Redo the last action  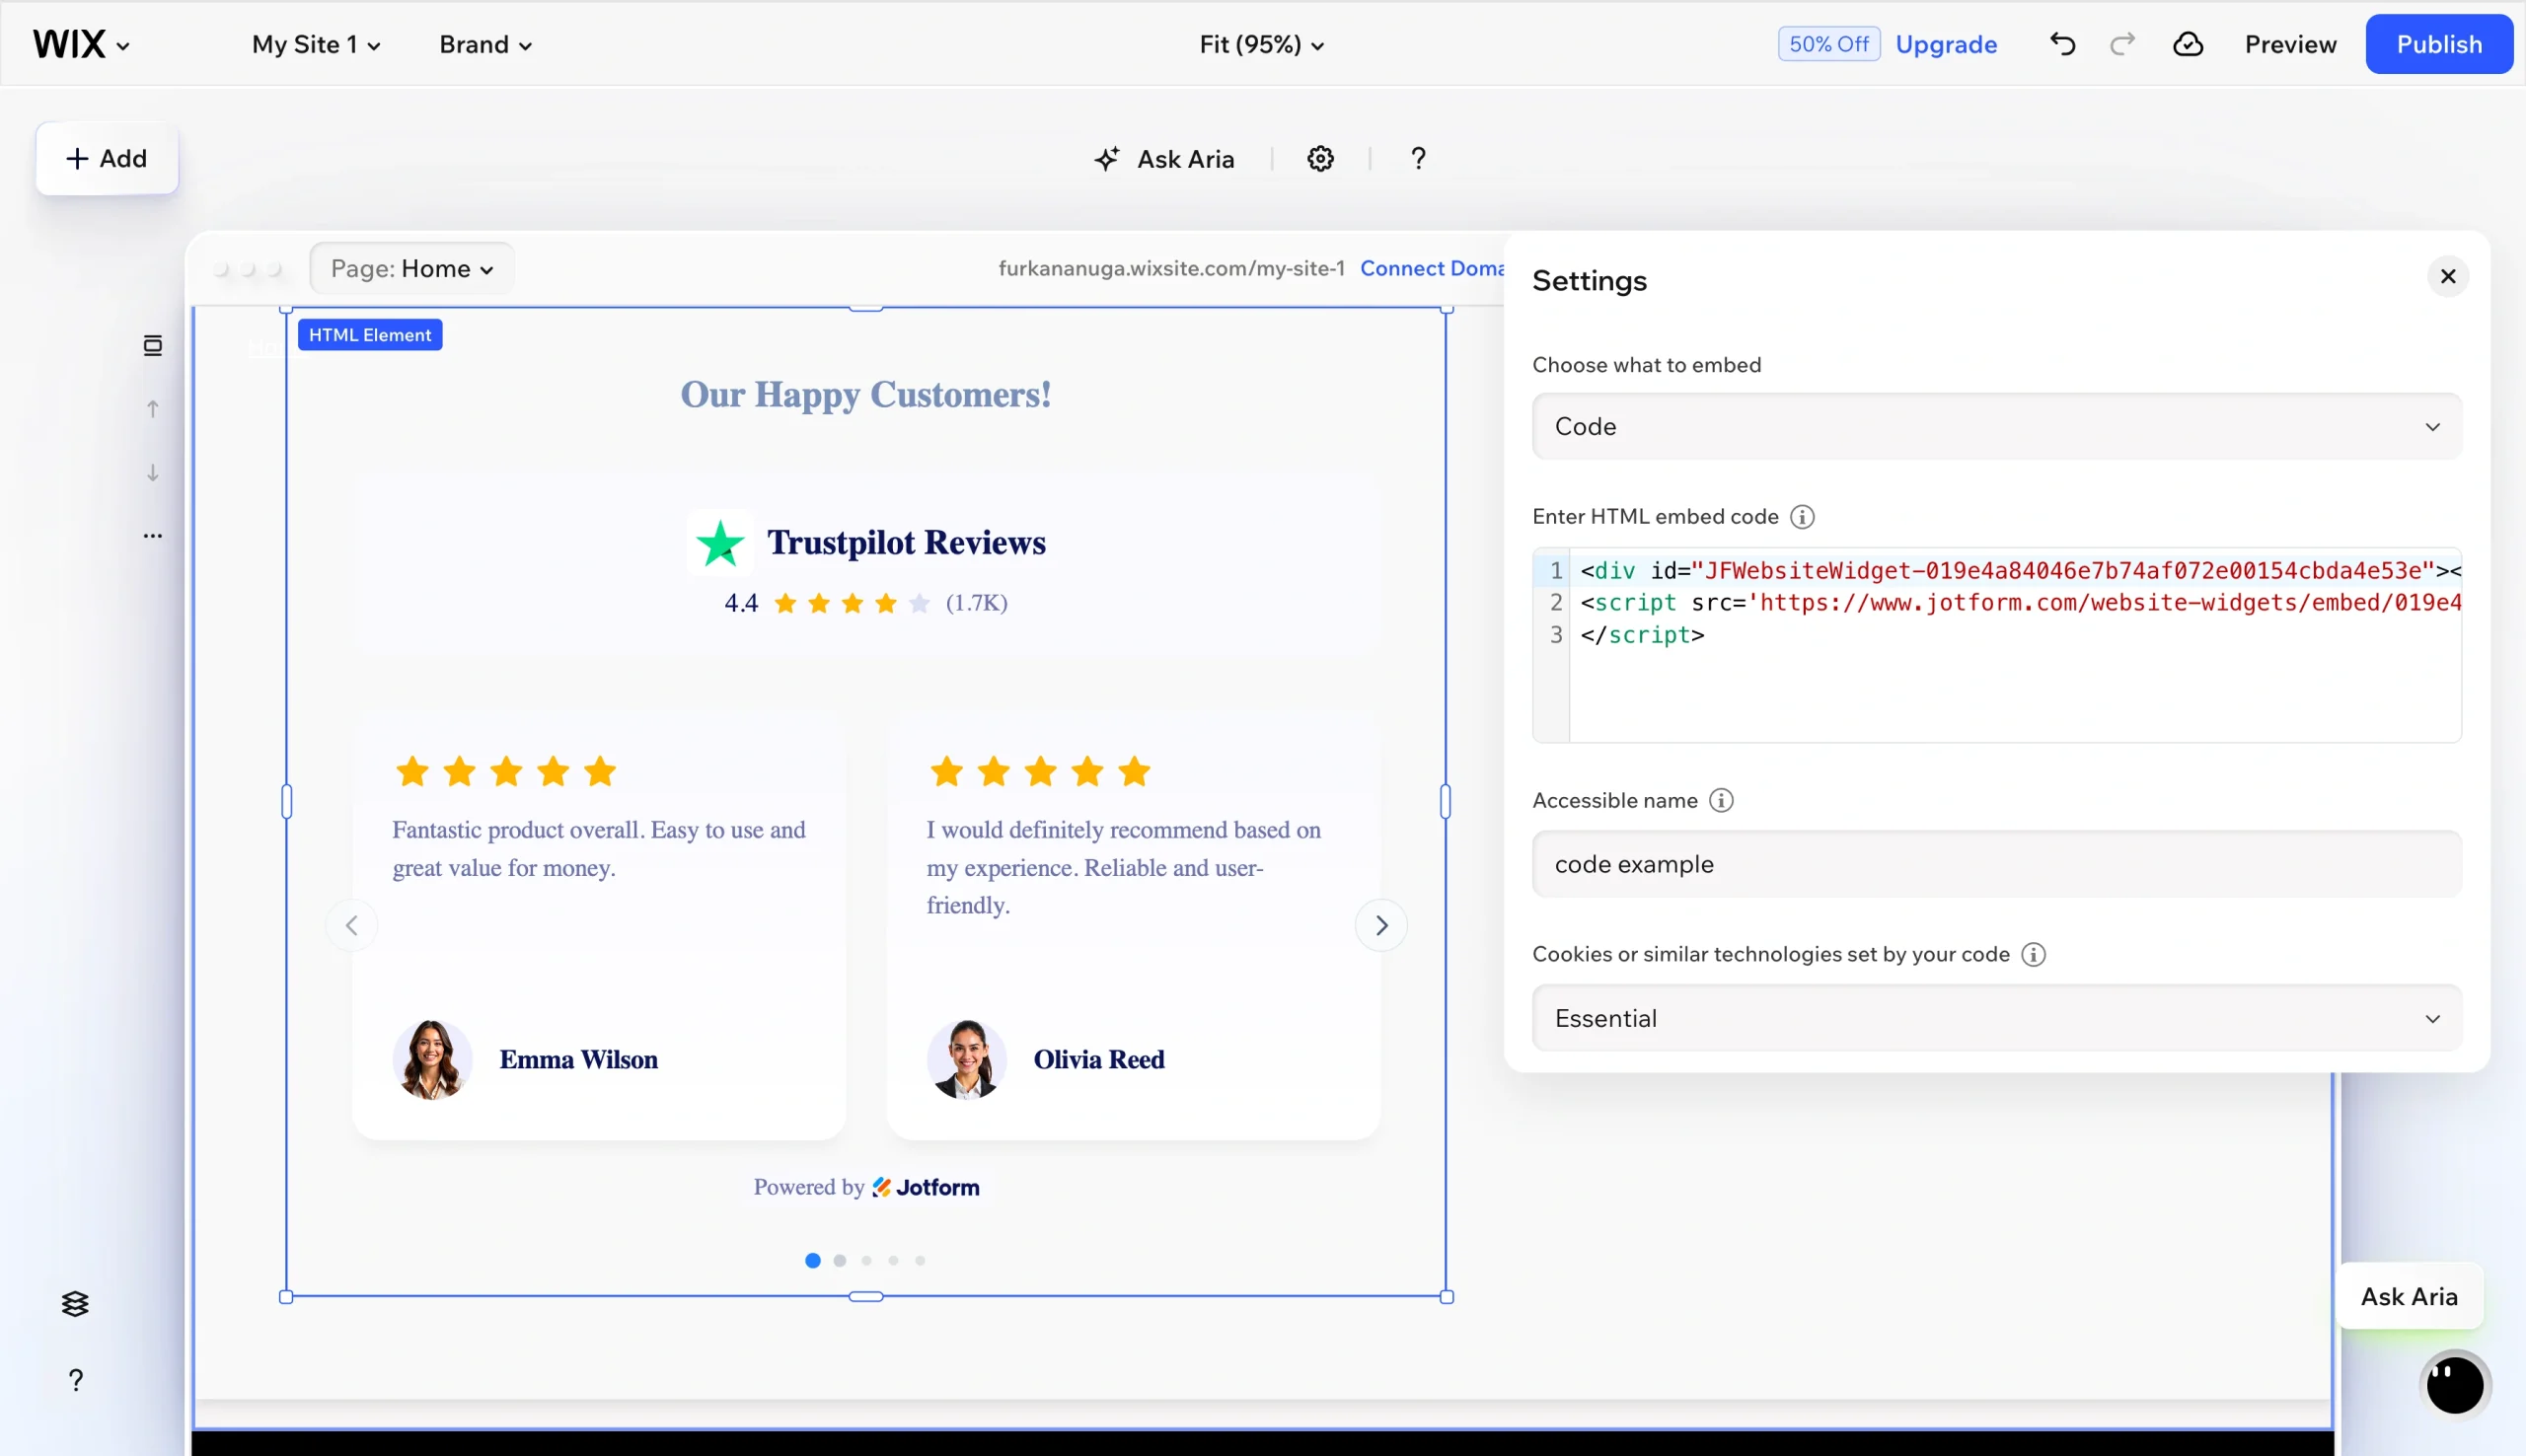click(x=2122, y=44)
